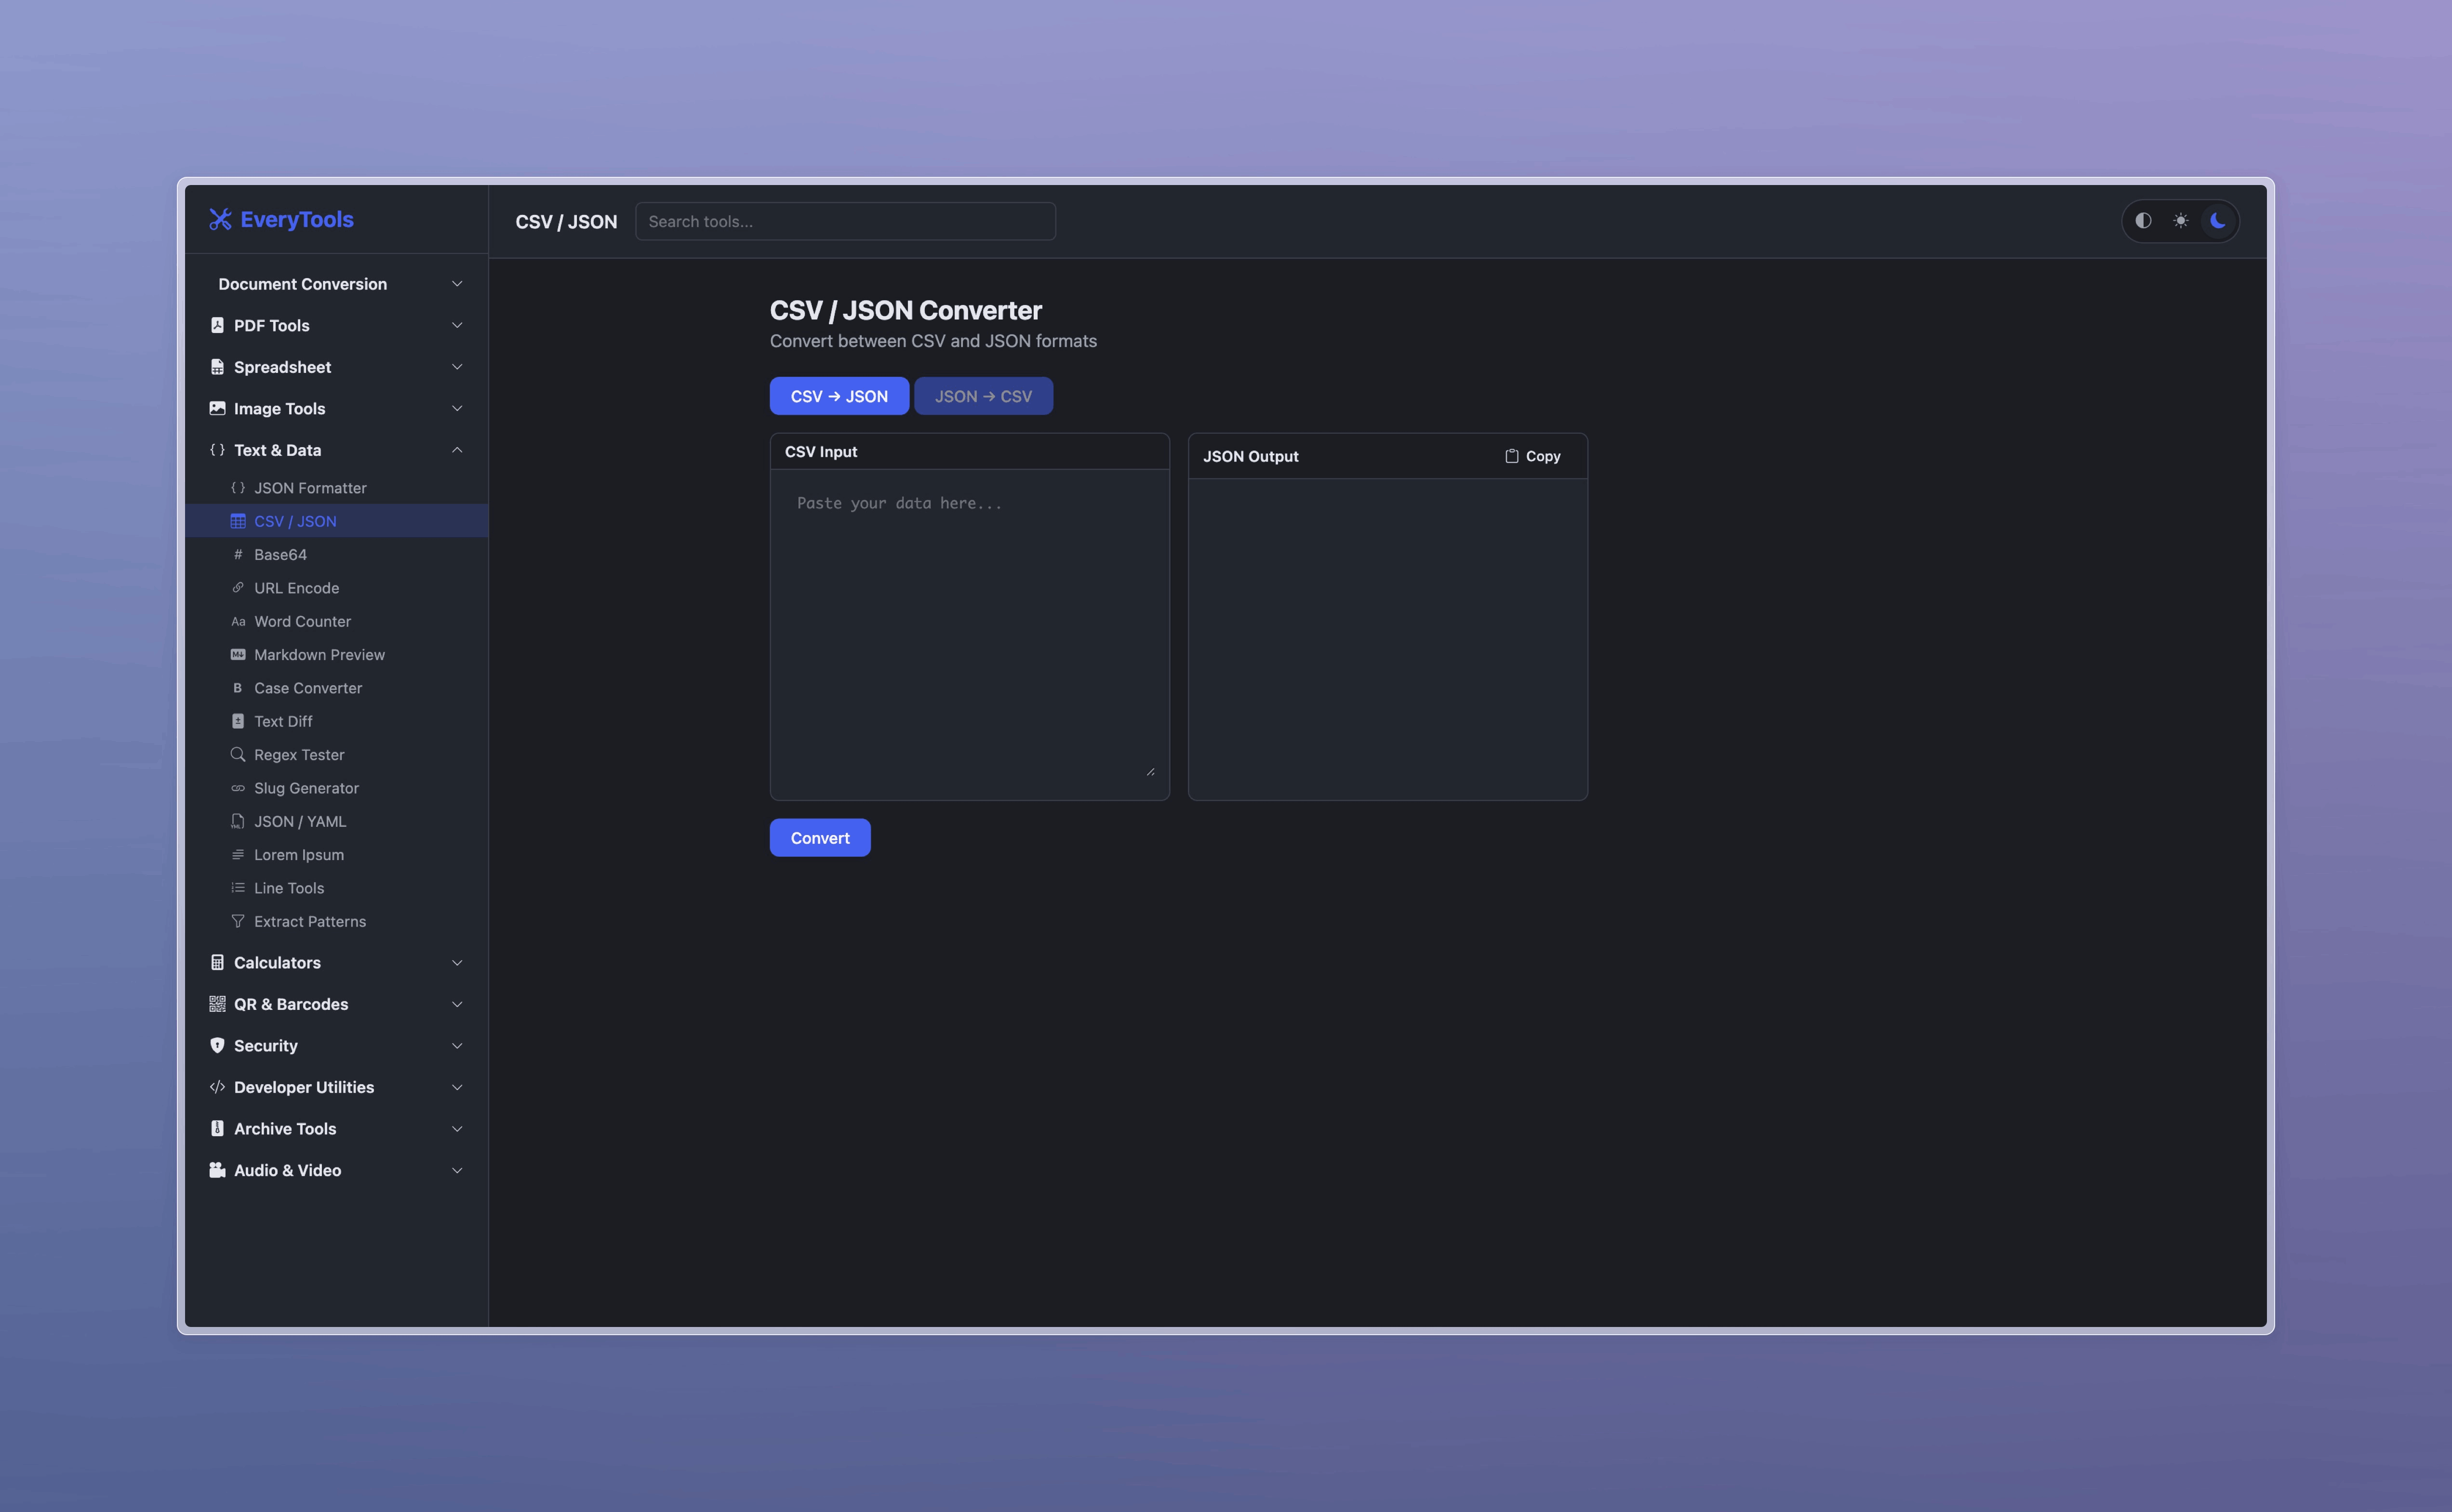Open the Line Tools tool label

[x=289, y=888]
